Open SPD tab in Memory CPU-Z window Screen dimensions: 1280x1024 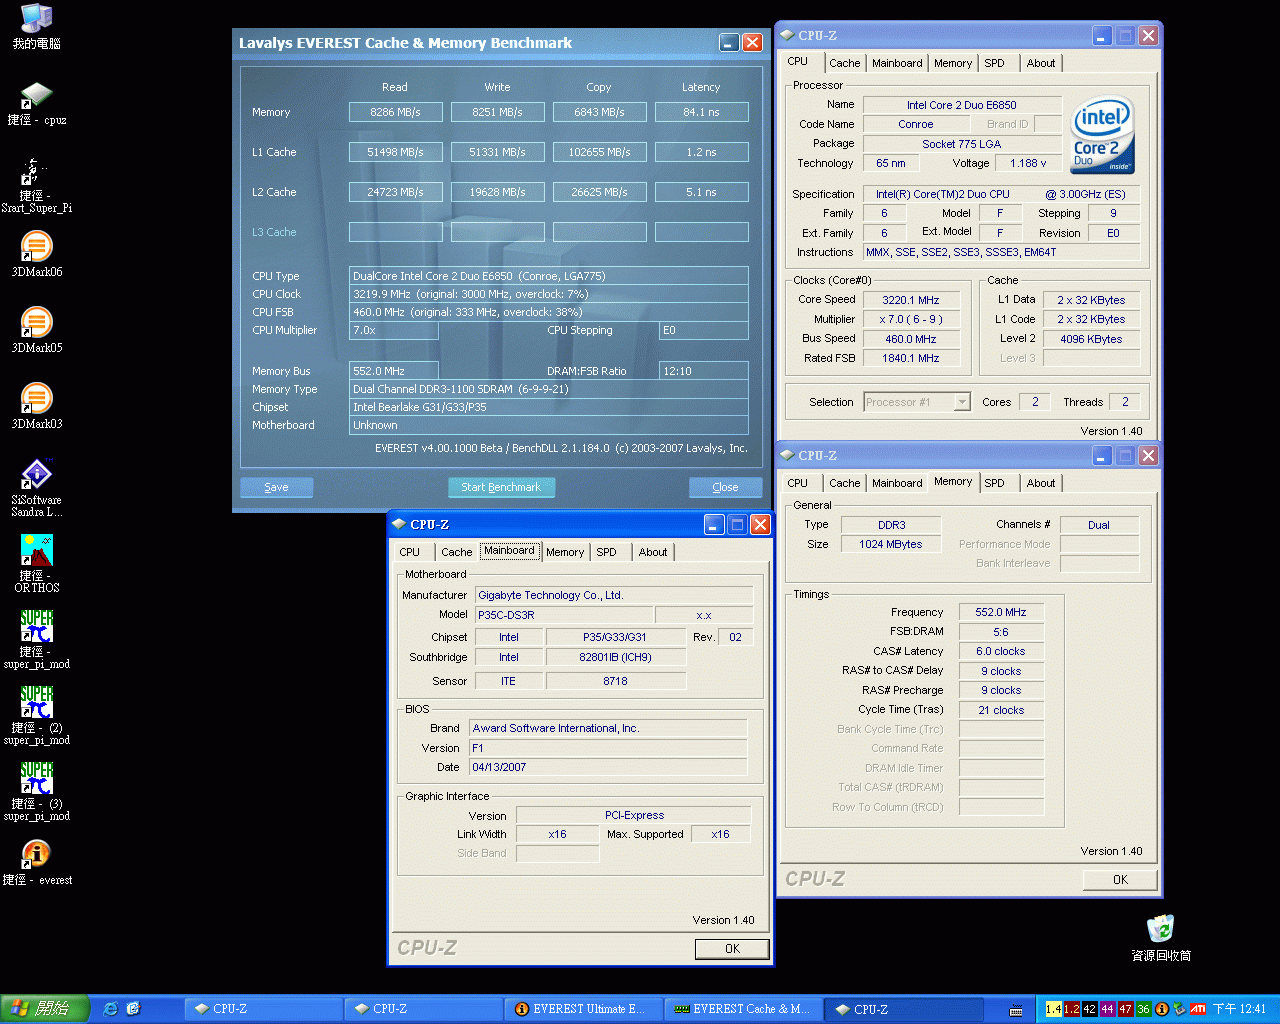click(994, 483)
